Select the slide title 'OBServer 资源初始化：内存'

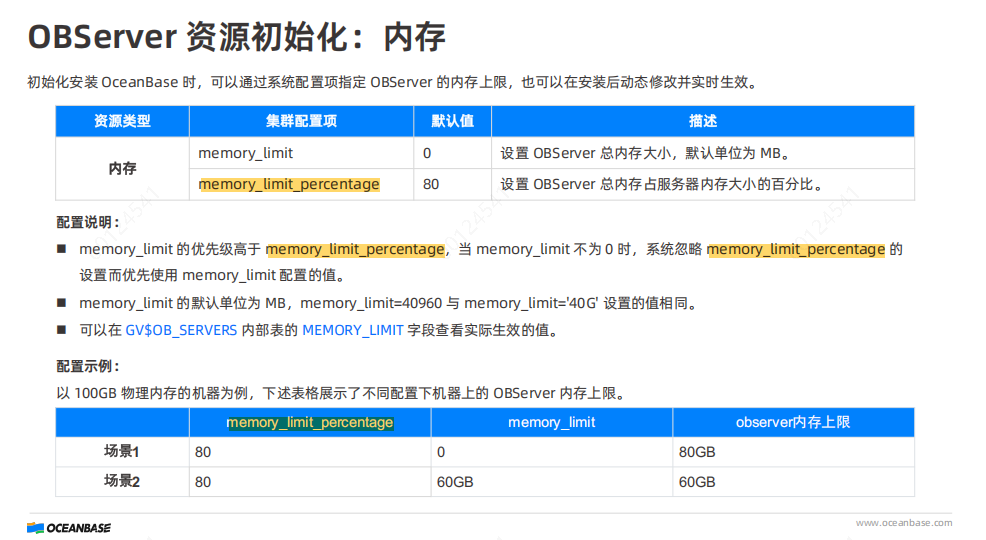pos(236,37)
